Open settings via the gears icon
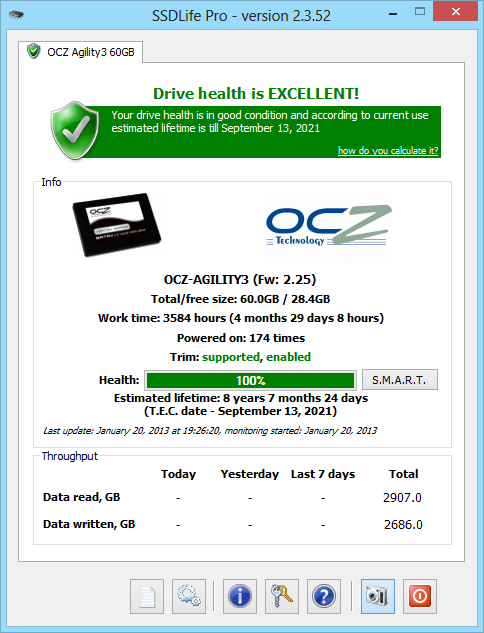484x633 pixels. tap(189, 596)
